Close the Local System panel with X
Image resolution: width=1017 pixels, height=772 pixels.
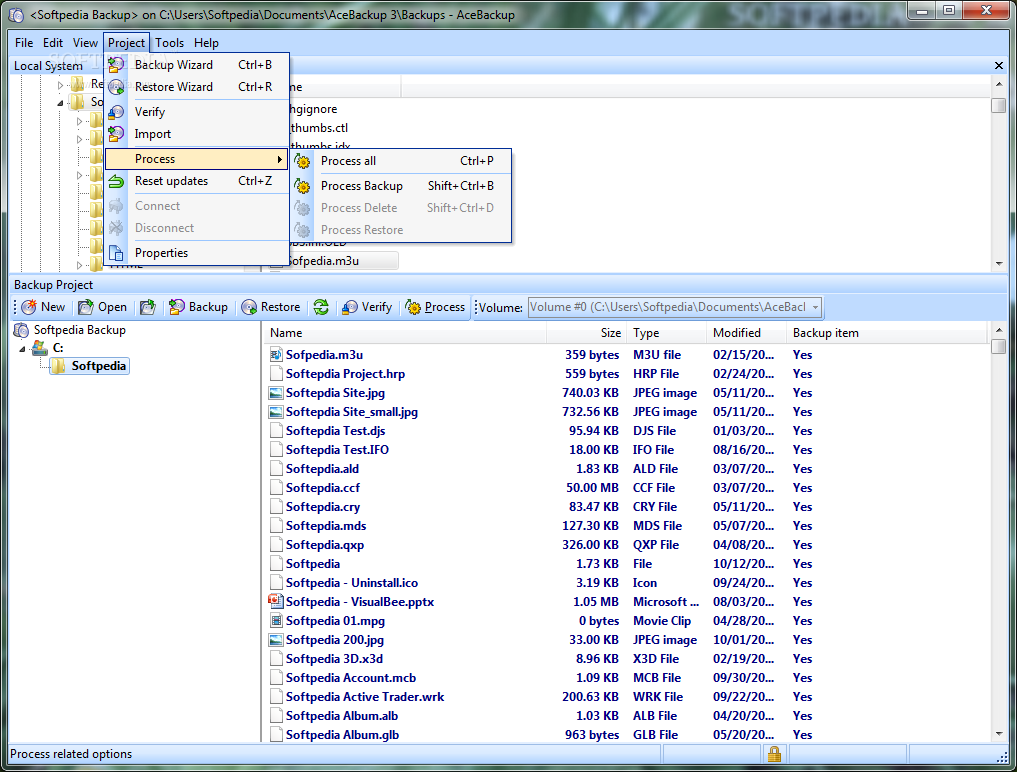999,66
